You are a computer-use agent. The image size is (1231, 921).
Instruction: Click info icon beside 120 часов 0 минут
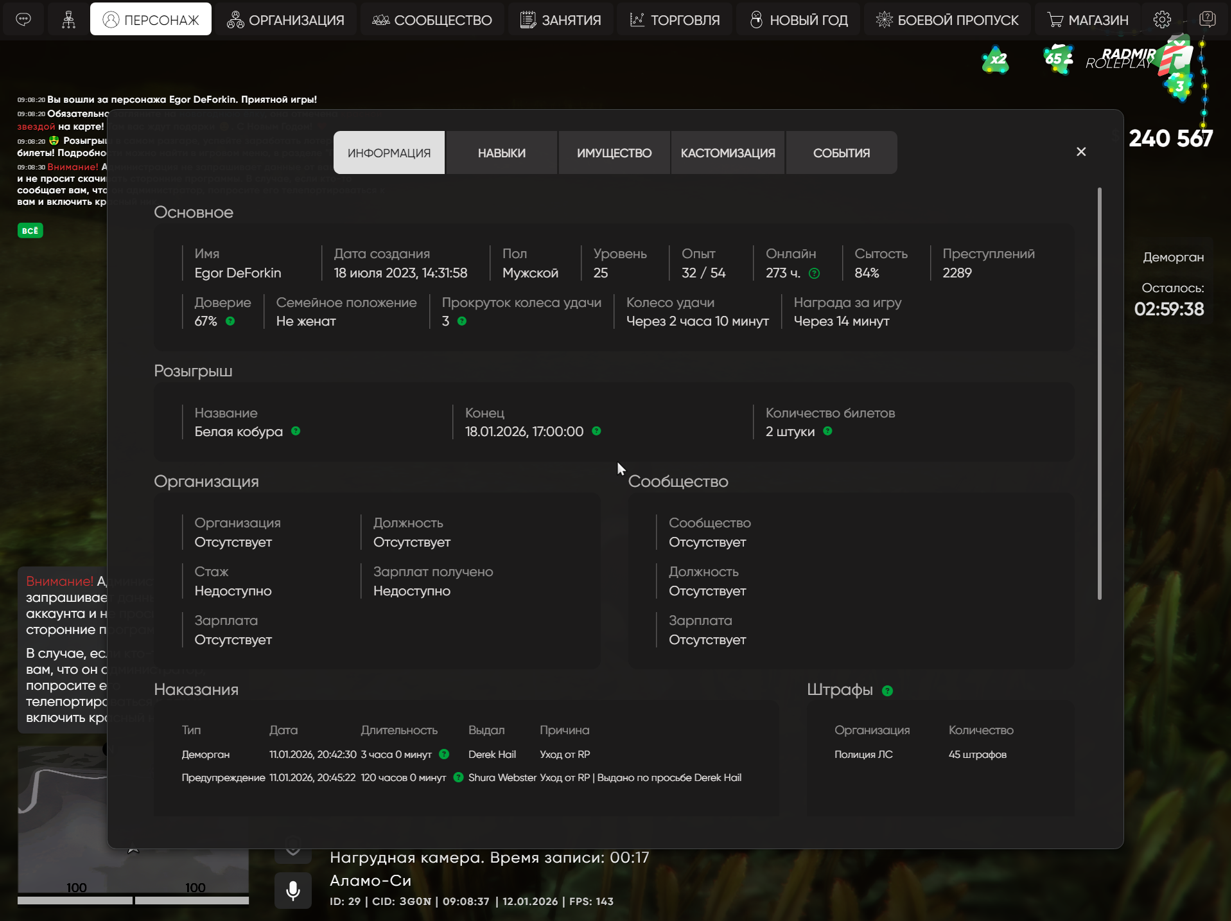pyautogui.click(x=458, y=777)
